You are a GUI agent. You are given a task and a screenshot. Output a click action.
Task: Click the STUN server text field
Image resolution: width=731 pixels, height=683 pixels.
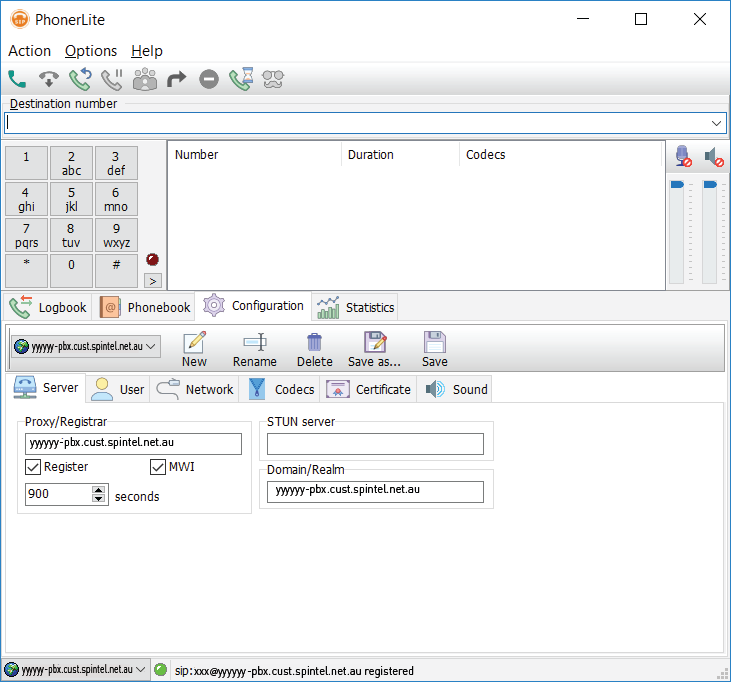click(x=375, y=443)
